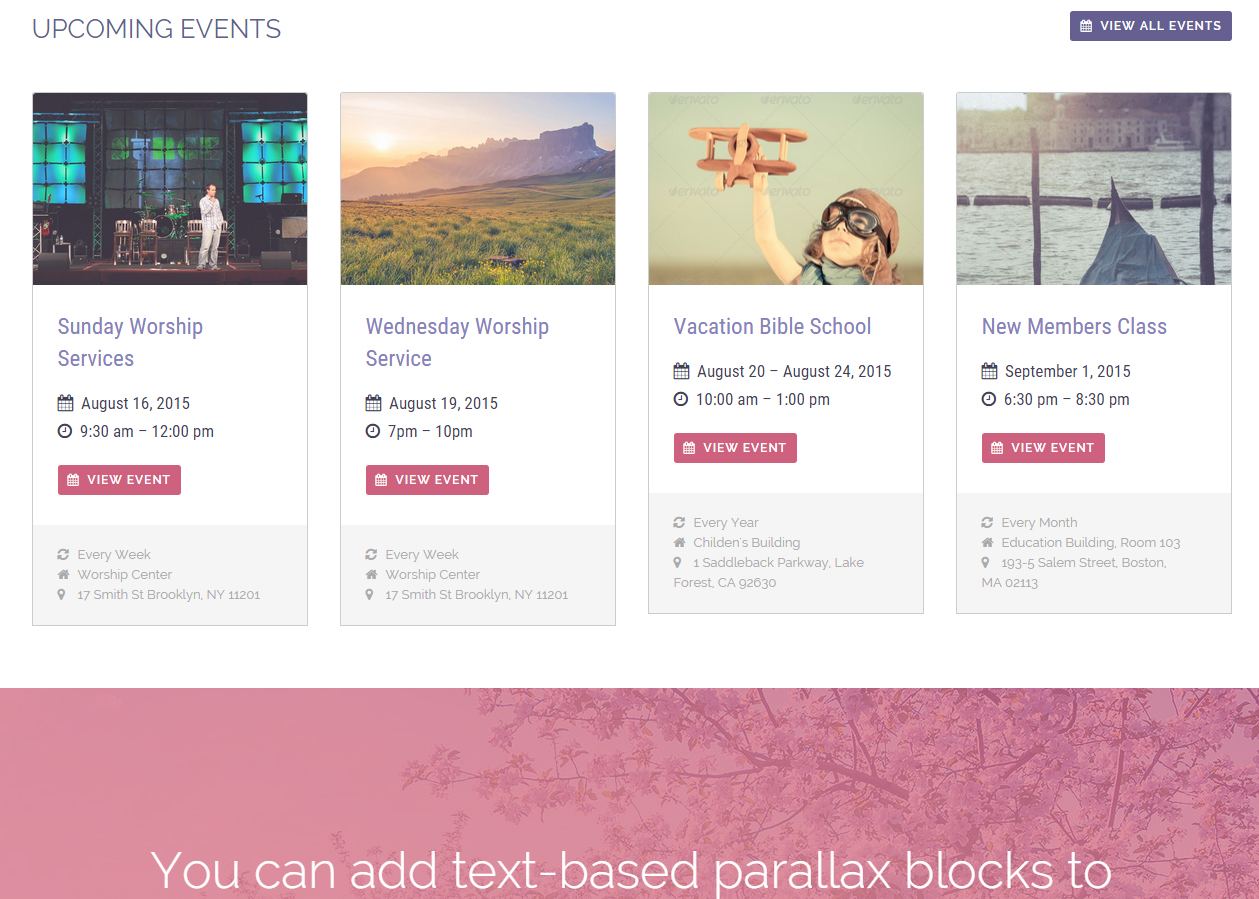Open the Sunday Worship Services stage photo
Screen dimensions: 1259x899
click(170, 189)
